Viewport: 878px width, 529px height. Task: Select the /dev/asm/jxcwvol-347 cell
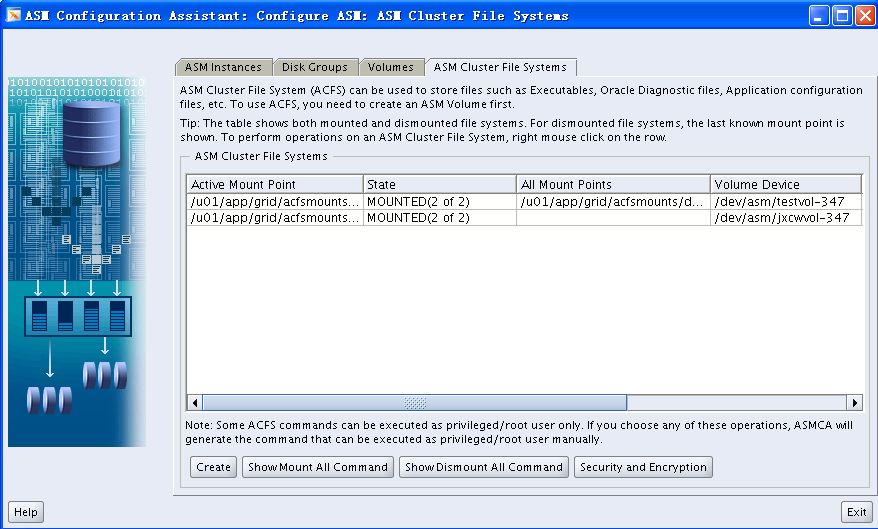point(786,218)
